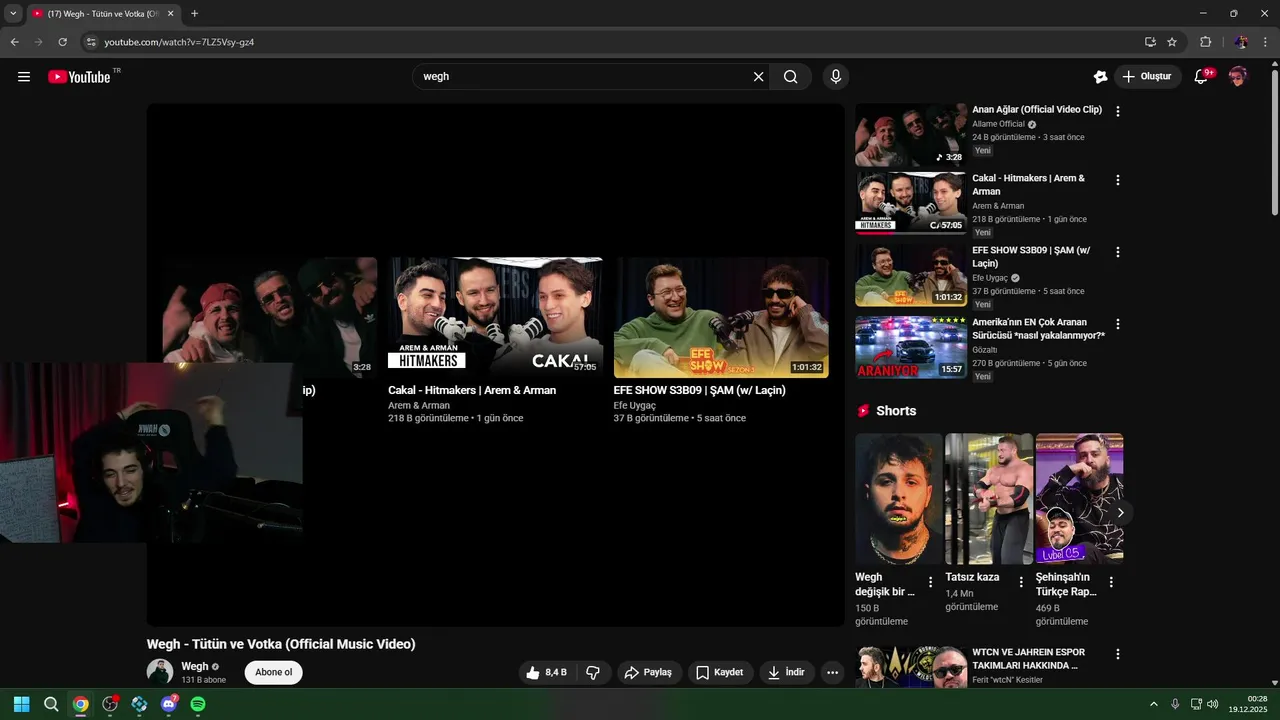Open a new browser tab
The image size is (1280, 720).
(x=194, y=14)
